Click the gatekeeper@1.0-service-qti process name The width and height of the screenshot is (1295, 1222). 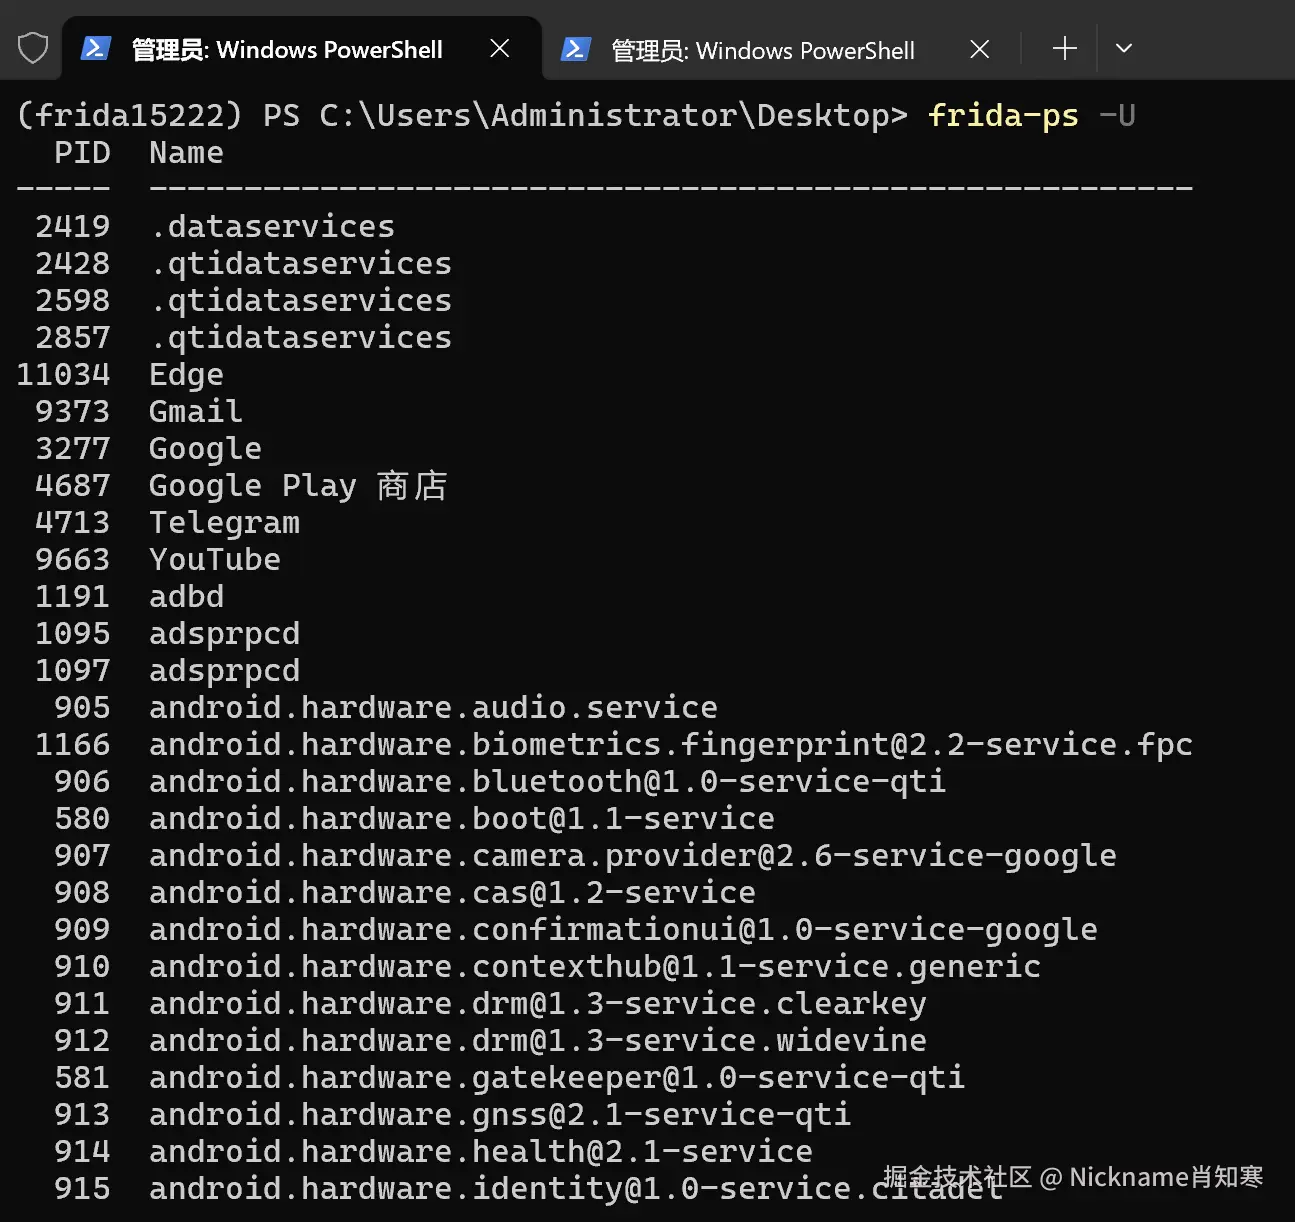coord(557,1078)
